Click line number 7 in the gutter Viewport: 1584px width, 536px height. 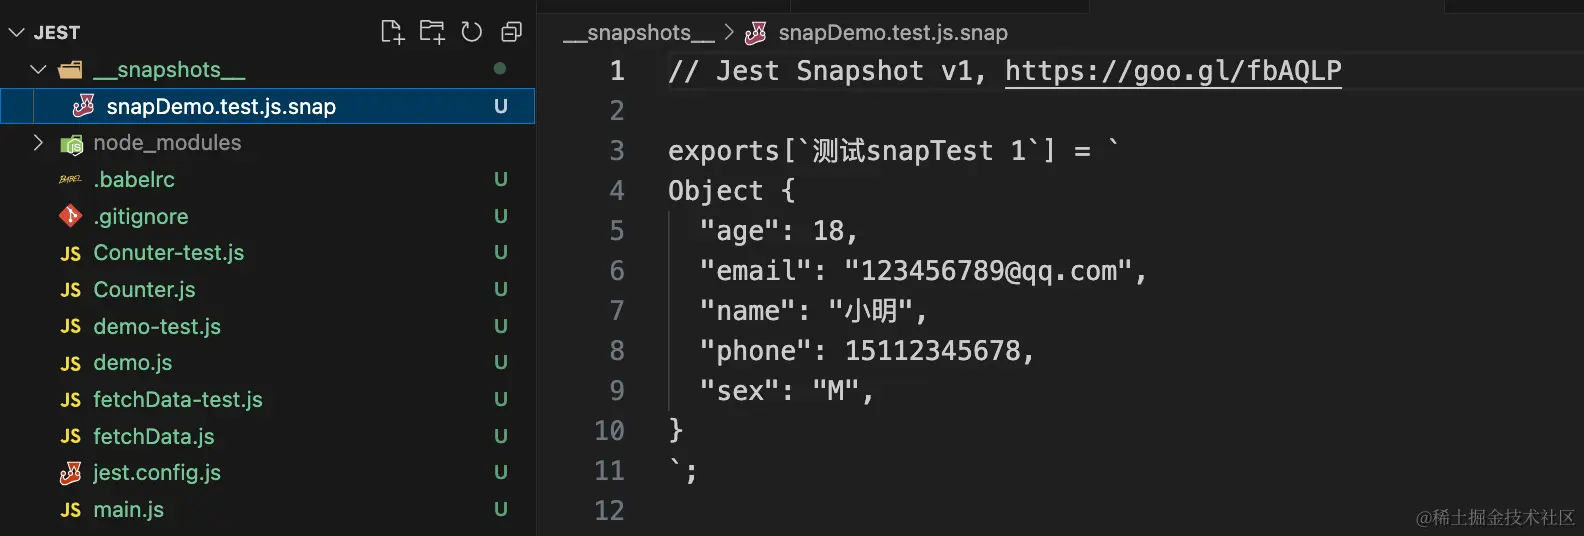616,311
